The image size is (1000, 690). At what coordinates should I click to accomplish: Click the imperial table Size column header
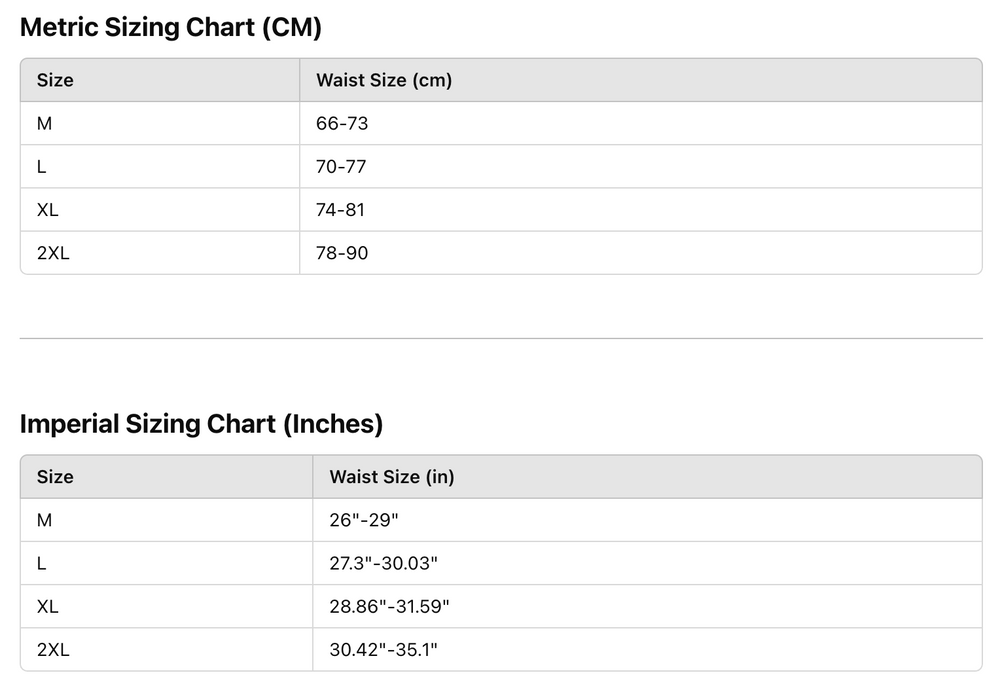click(x=55, y=477)
